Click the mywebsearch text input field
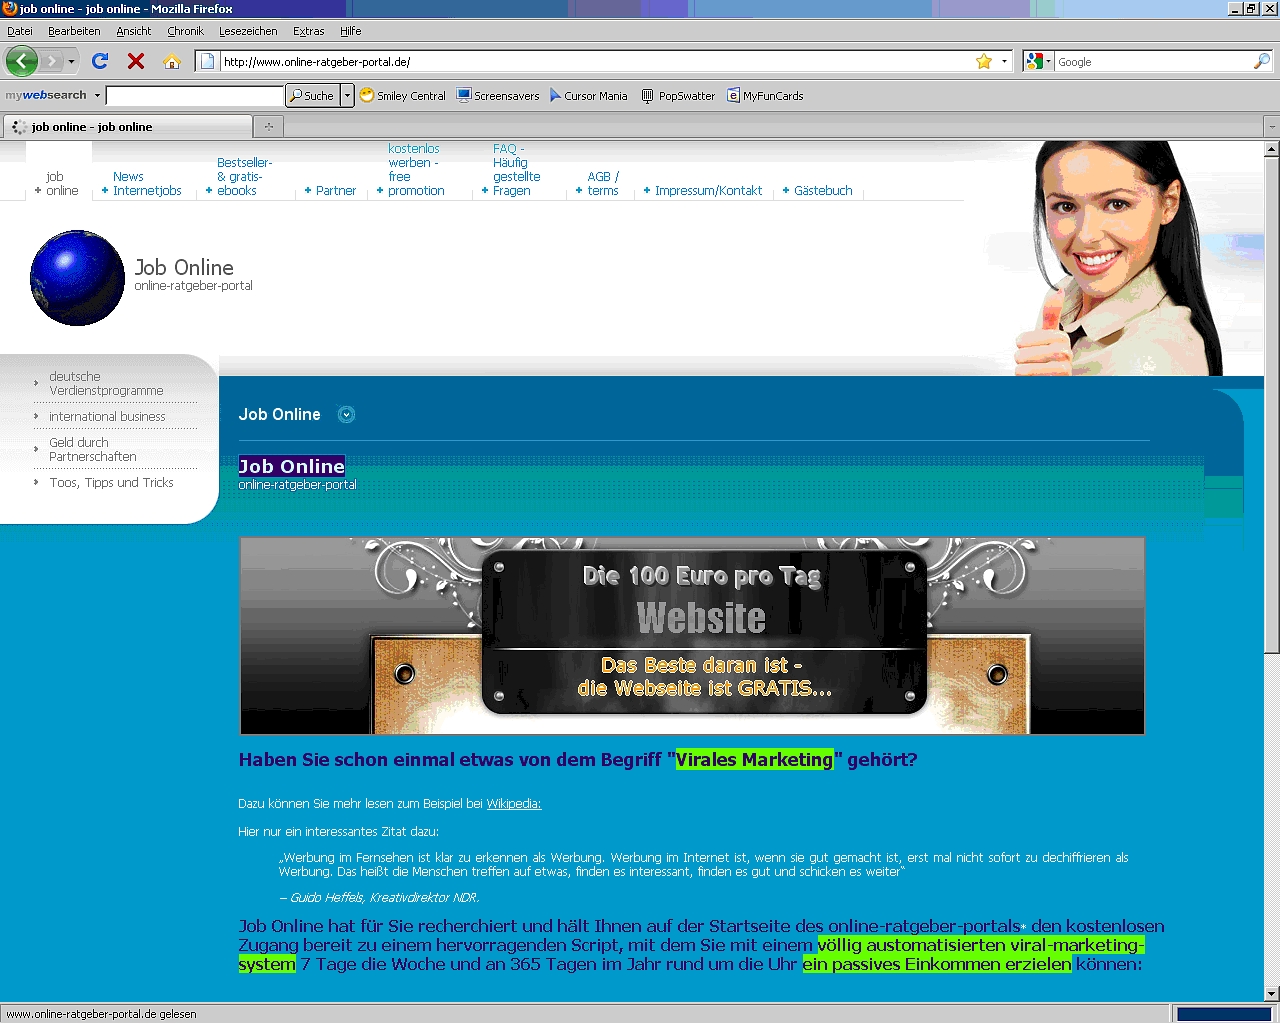Screen dimensions: 1280x1024 click(195, 96)
